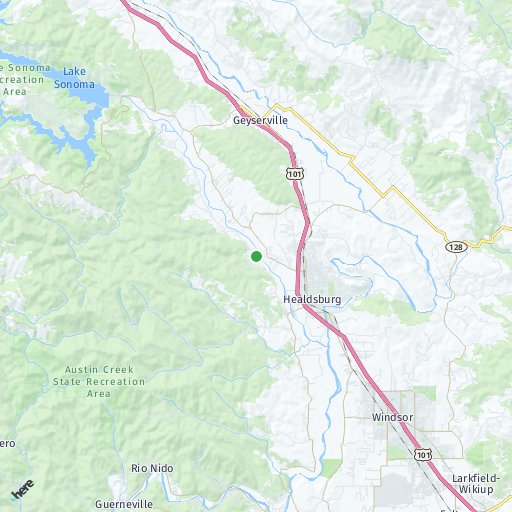Select the Healdsburg city label
This screenshot has height=512, width=512.
(312, 299)
